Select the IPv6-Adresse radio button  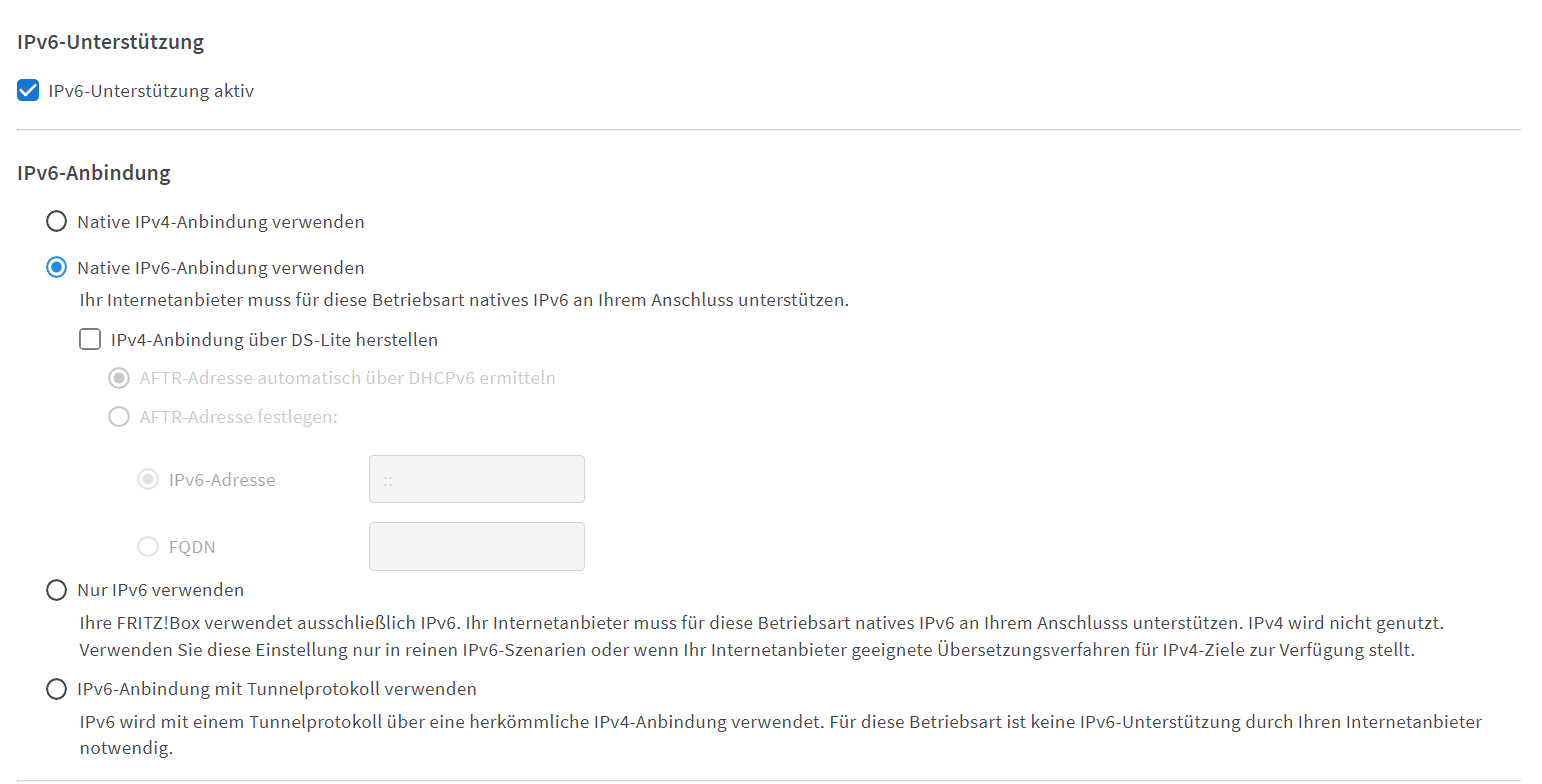pos(148,479)
